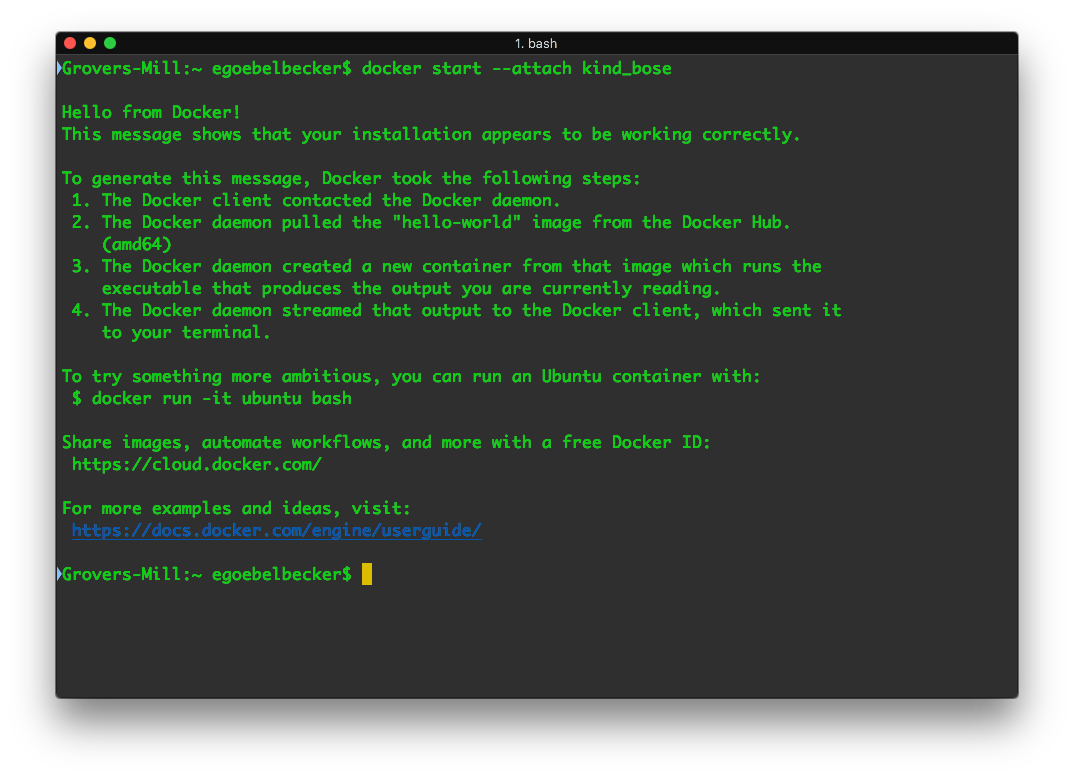Click the green fullscreen traffic light button
1074x778 pixels.
[109, 43]
